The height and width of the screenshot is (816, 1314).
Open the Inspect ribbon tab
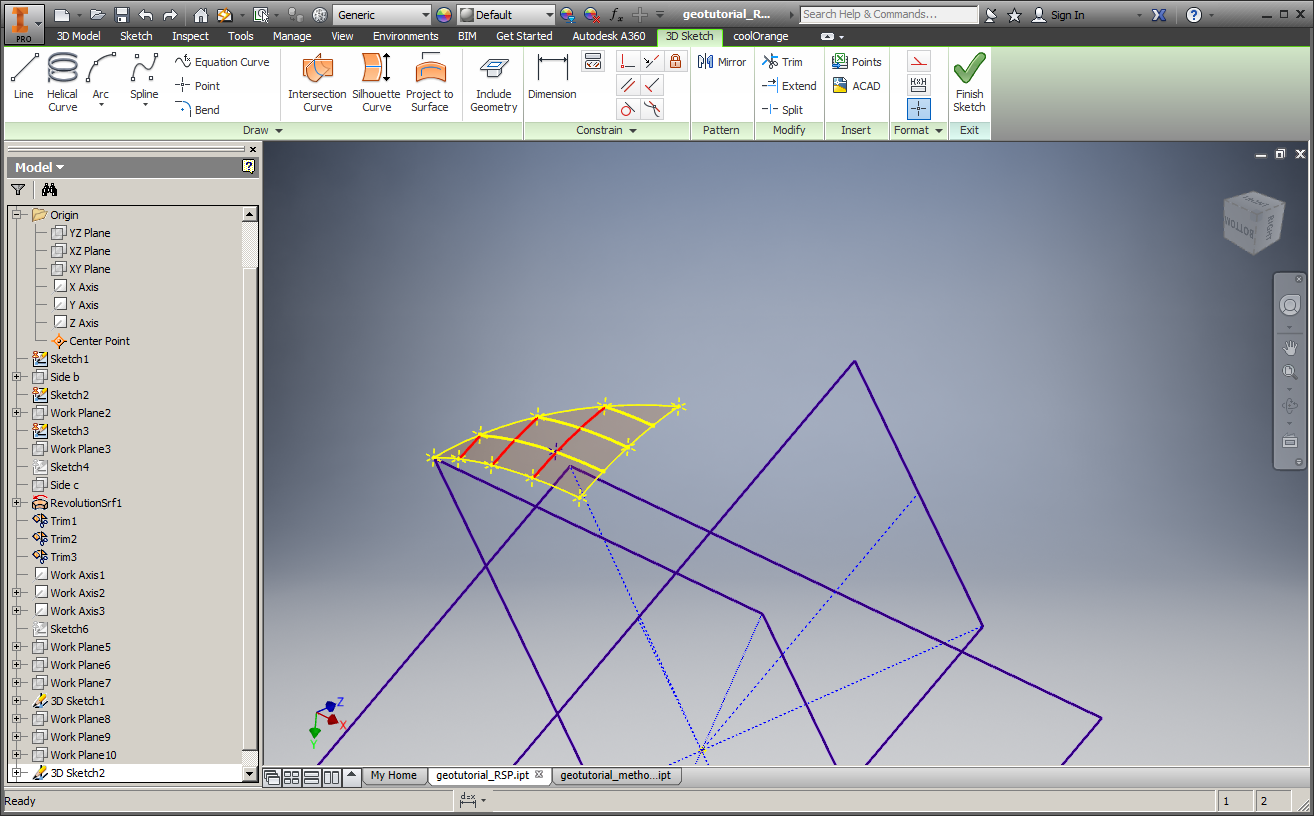[190, 36]
